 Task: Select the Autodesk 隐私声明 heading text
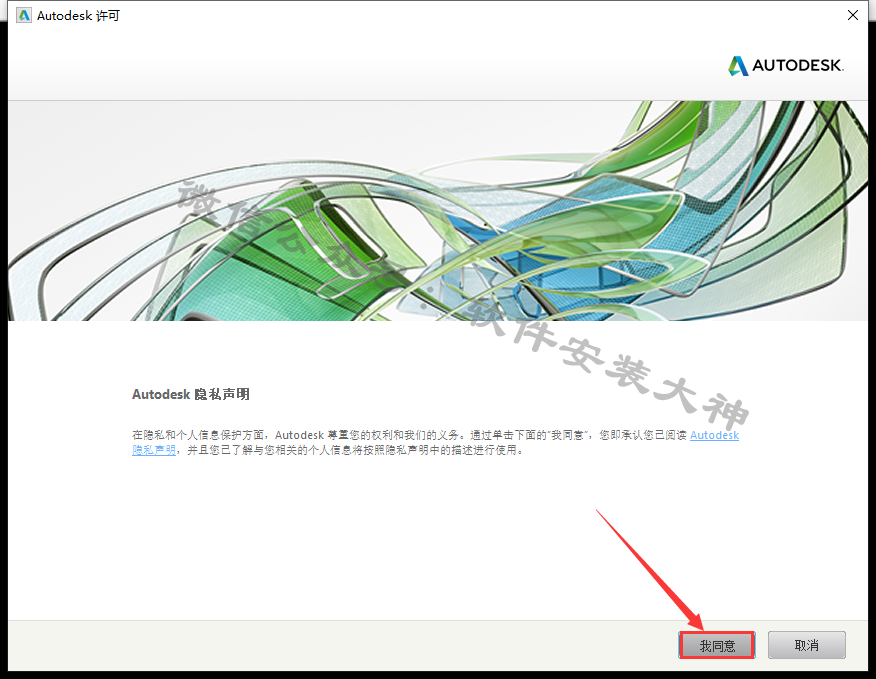tap(191, 395)
